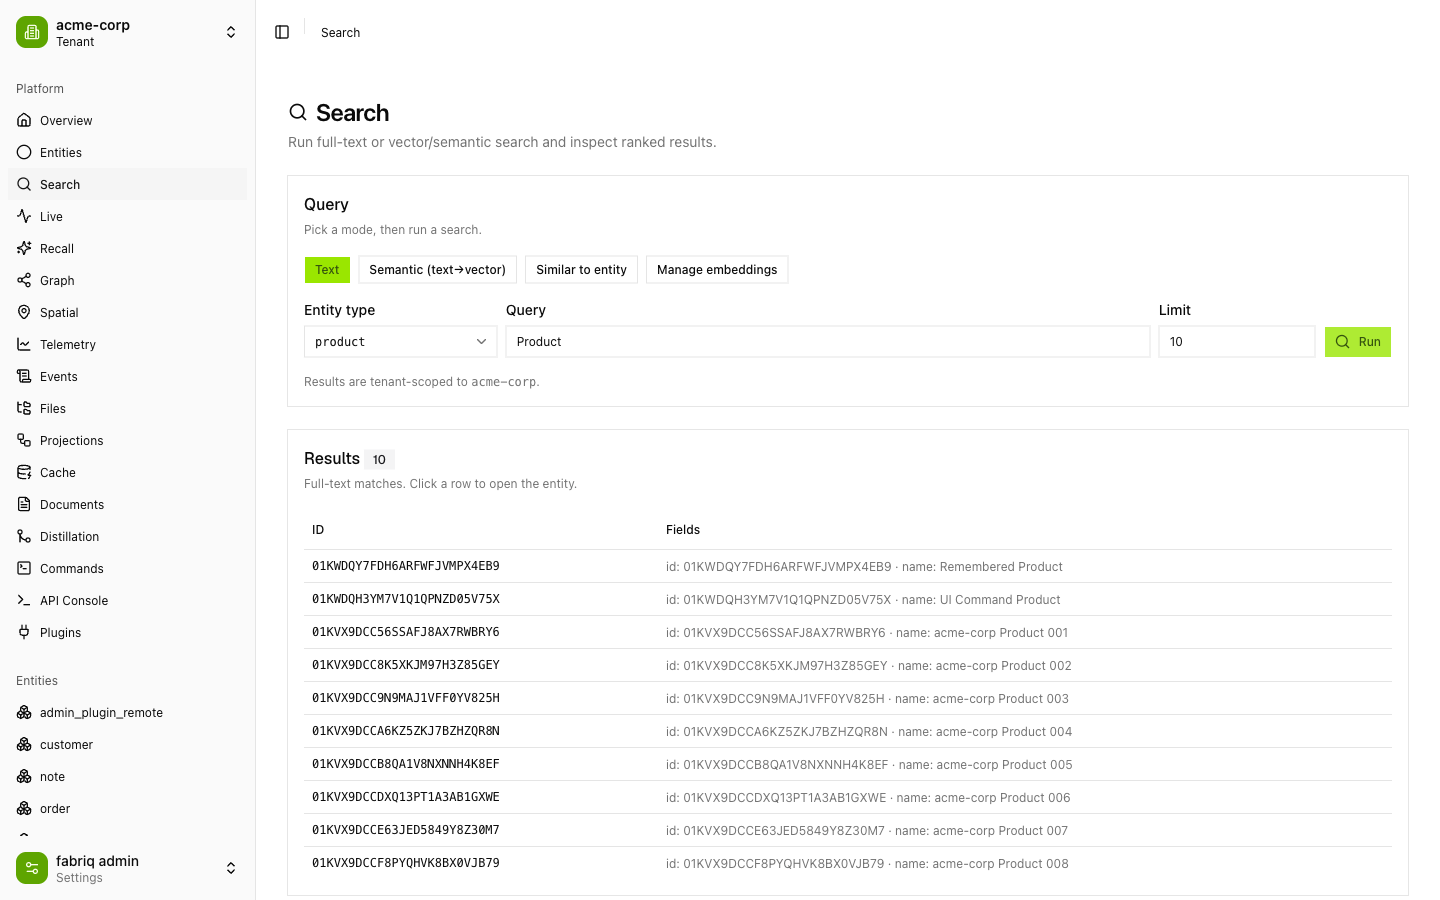Open Telemetry via its chart icon
Screen dimensions: 1440x900
[x=24, y=344]
